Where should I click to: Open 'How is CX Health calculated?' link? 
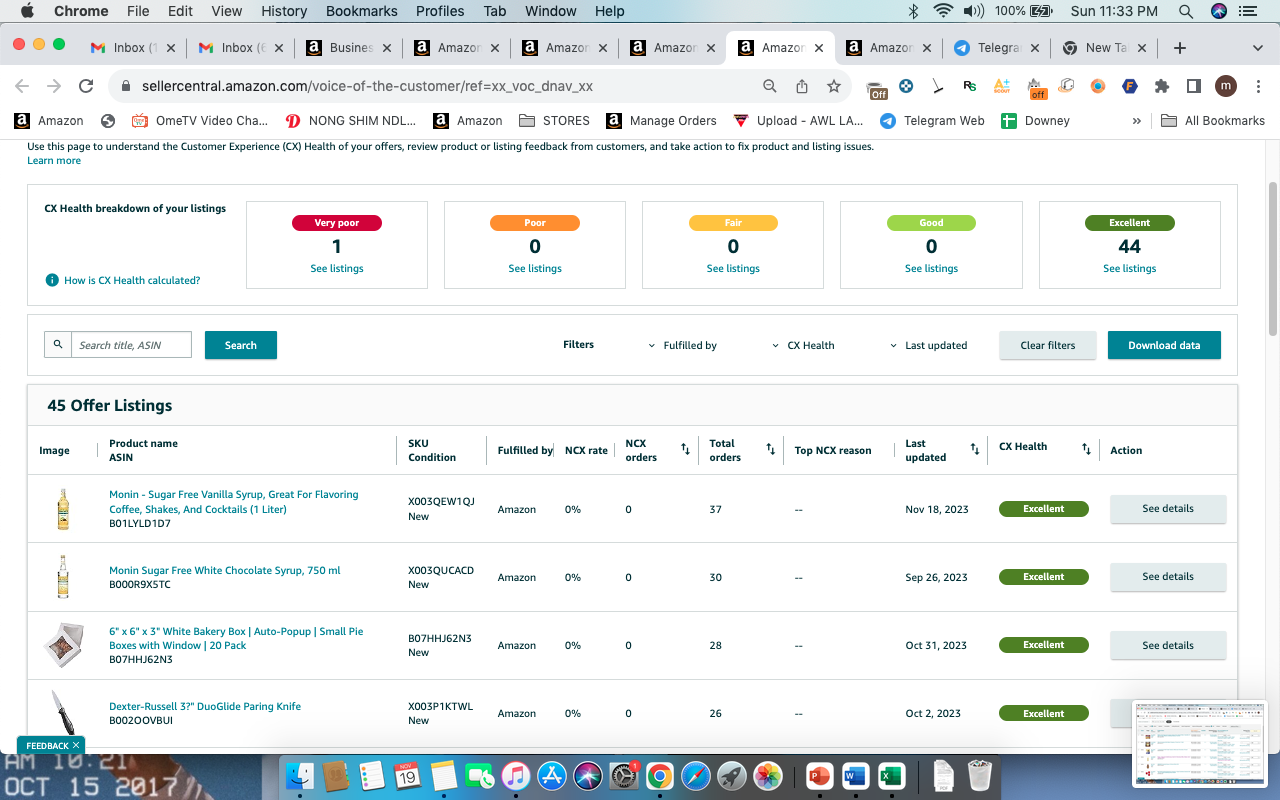point(132,280)
